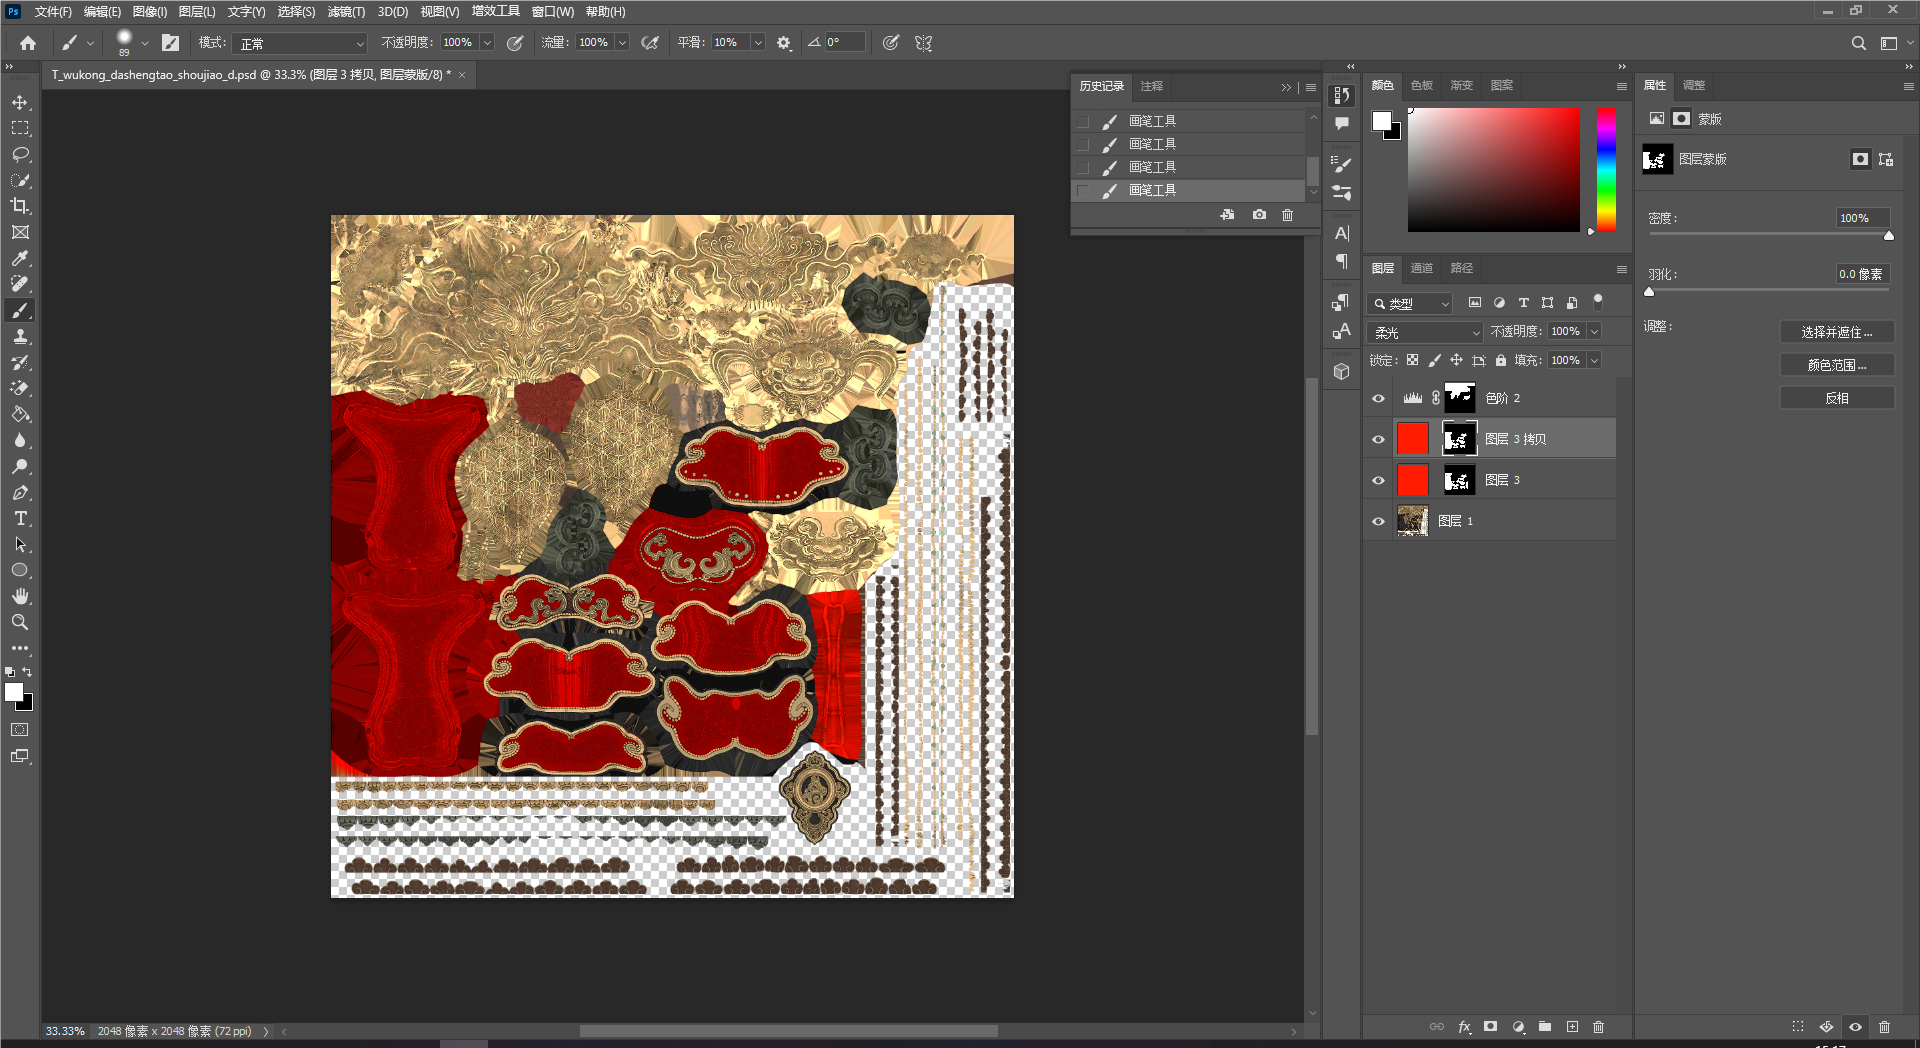Select the Clone Stamp tool
Viewport: 1920px width, 1048px height.
pos(20,337)
